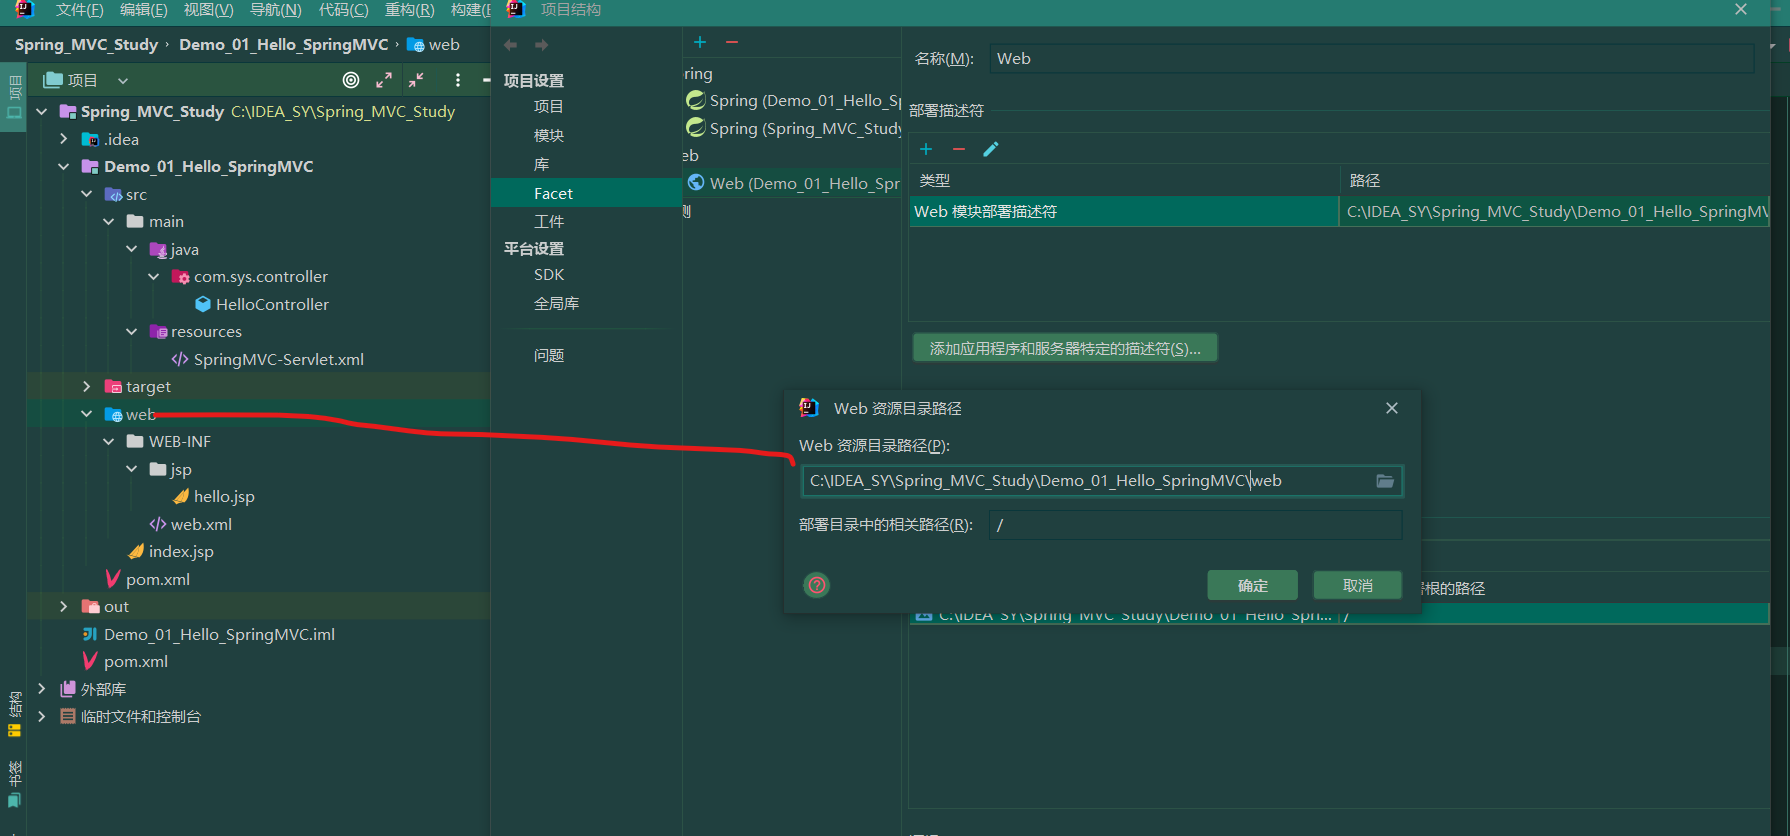This screenshot has height=836, width=1790.
Task: Open 视图(V) menu
Action: click(x=208, y=9)
